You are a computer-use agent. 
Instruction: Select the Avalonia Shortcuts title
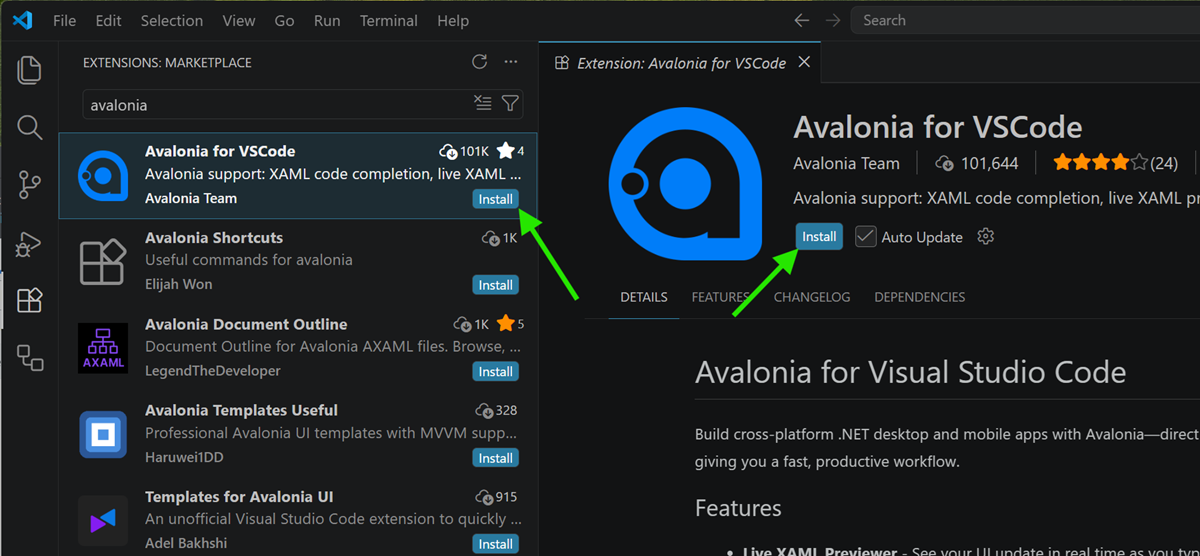214,238
